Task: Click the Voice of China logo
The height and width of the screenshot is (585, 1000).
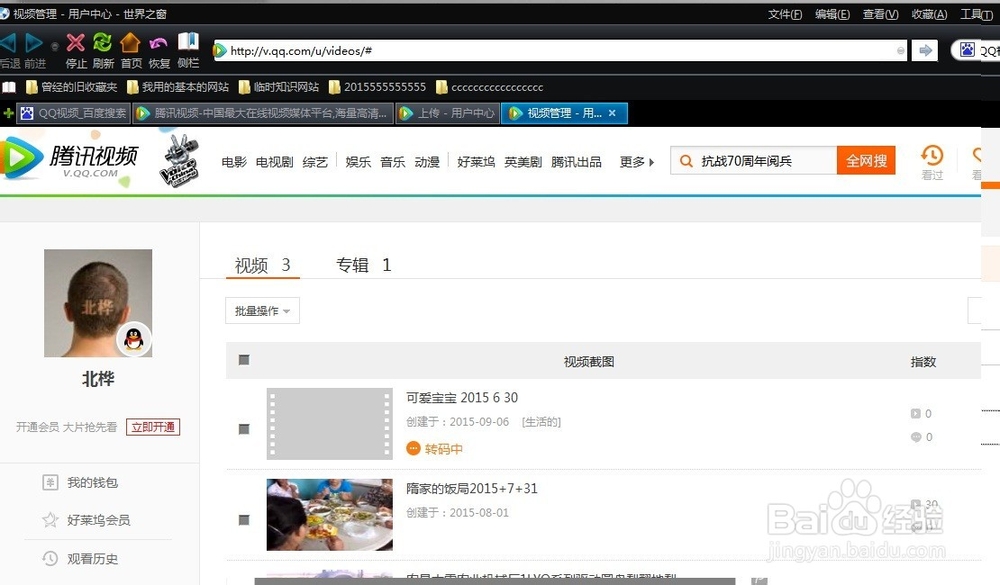Action: [180, 161]
